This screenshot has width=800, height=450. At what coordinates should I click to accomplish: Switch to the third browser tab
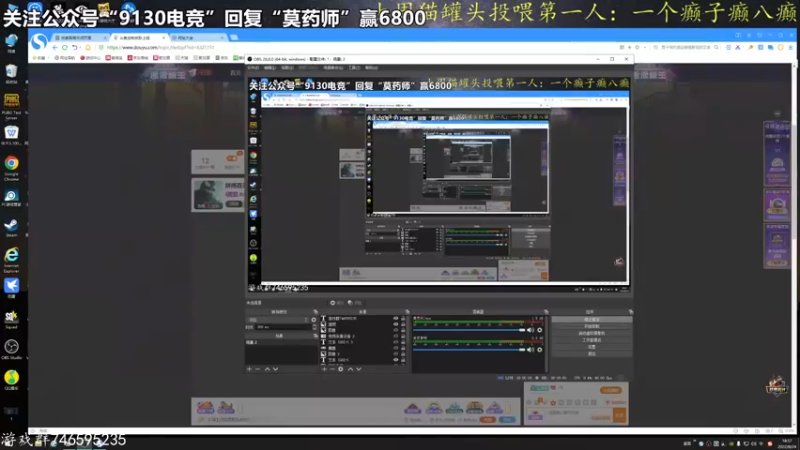point(197,38)
